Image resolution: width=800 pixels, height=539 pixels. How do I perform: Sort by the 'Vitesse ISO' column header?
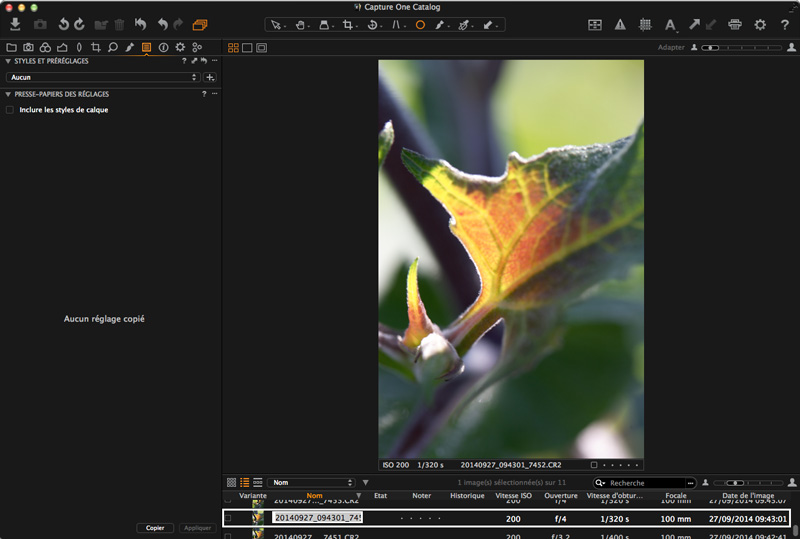pyautogui.click(x=513, y=496)
